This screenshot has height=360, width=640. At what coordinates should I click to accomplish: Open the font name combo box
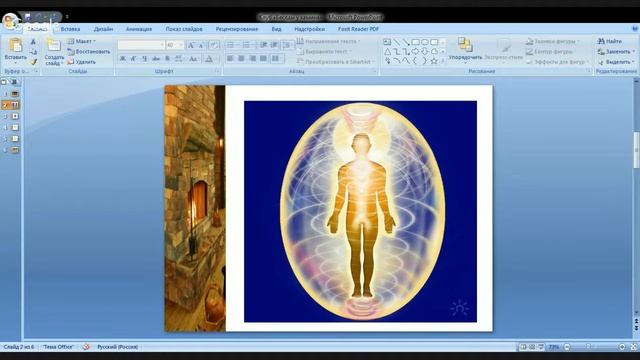tap(141, 45)
